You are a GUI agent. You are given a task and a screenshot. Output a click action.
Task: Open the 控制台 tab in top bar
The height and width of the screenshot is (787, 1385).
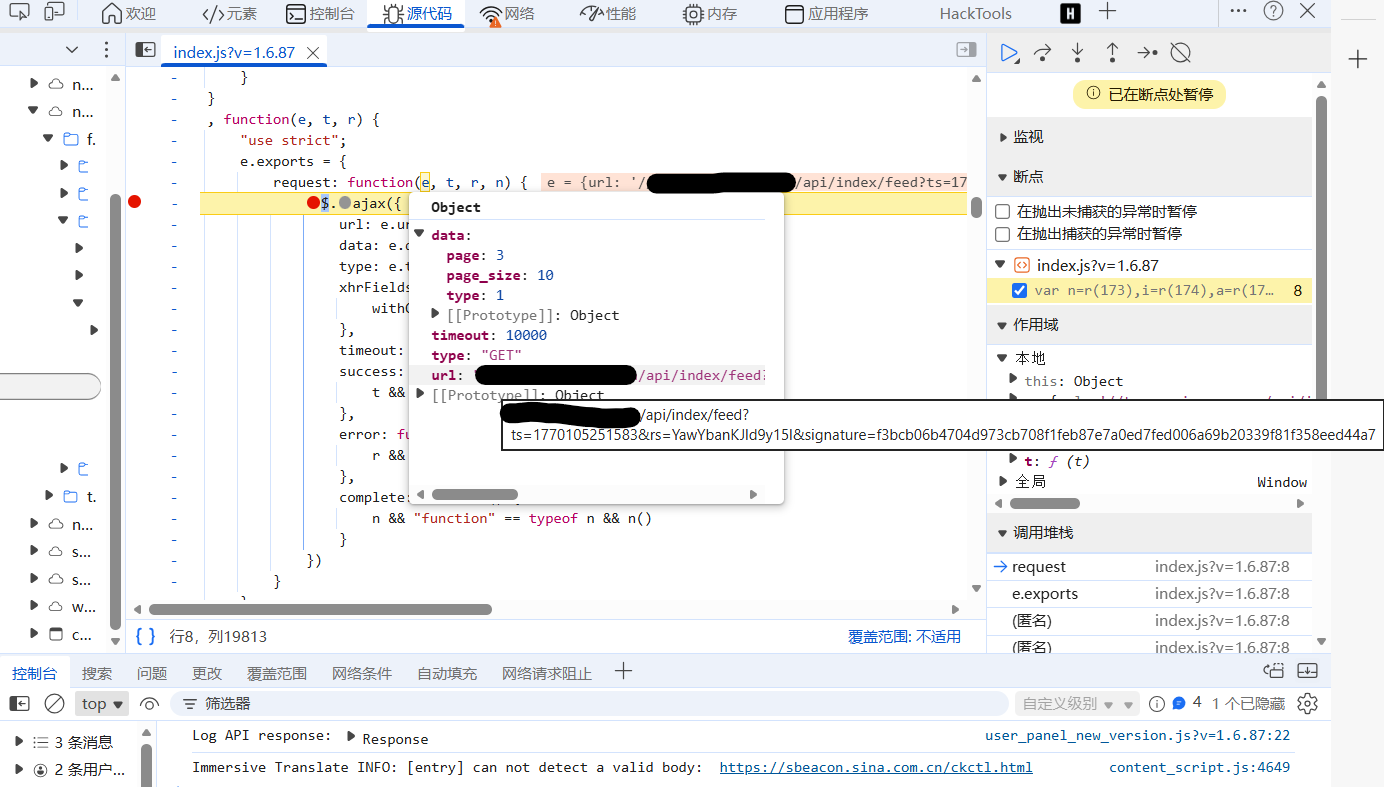(320, 14)
